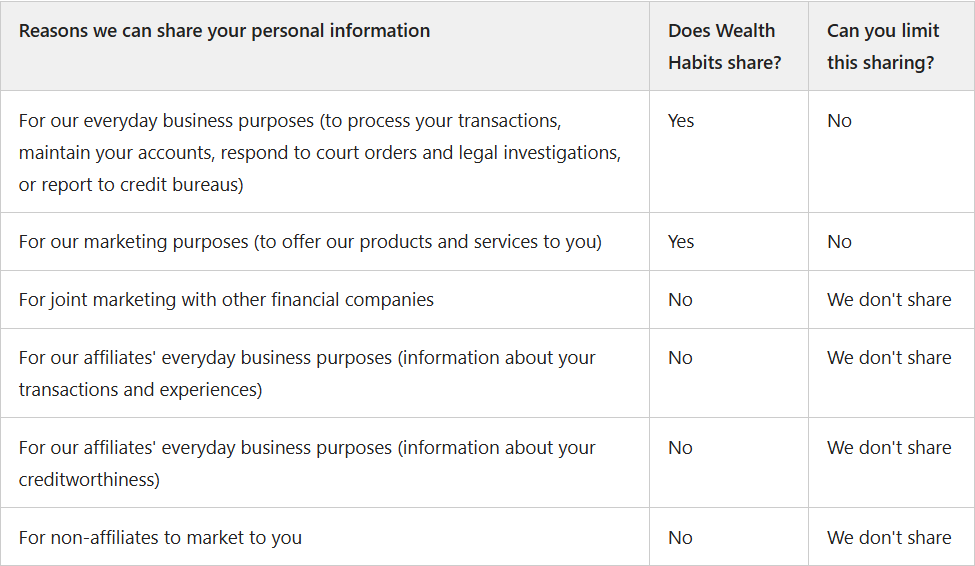Image resolution: width=975 pixels, height=566 pixels.
Task: Select affiliates' transactions and experiences row text
Action: 307,373
